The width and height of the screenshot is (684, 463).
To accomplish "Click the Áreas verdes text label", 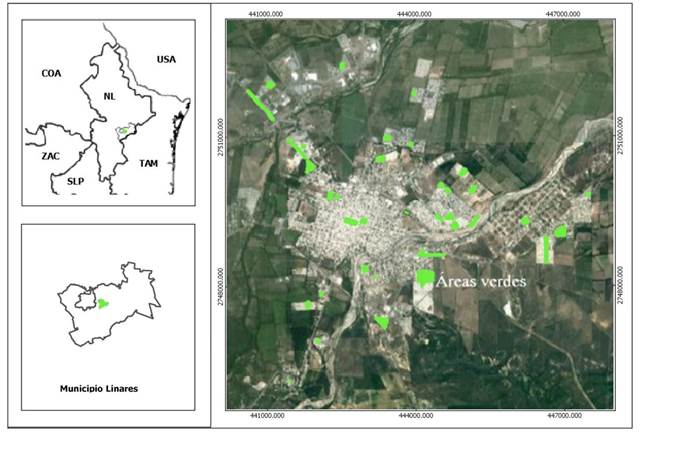I will coord(482,280).
